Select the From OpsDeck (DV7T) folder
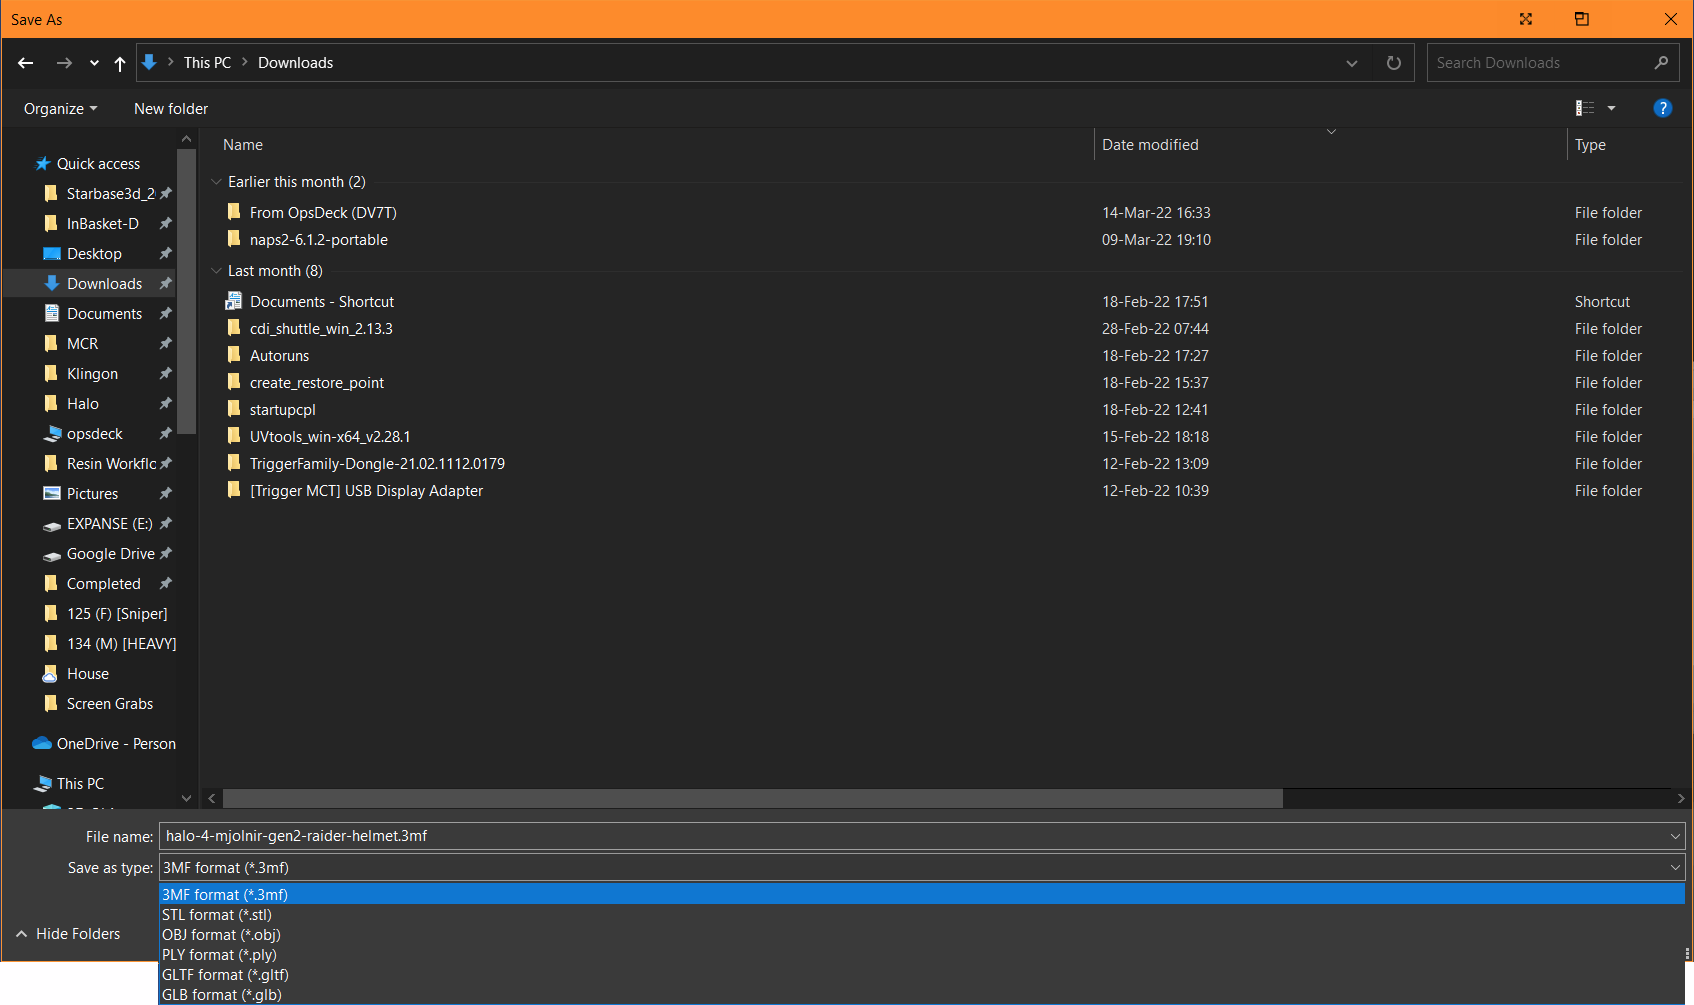This screenshot has height=1005, width=1694. pos(323,212)
